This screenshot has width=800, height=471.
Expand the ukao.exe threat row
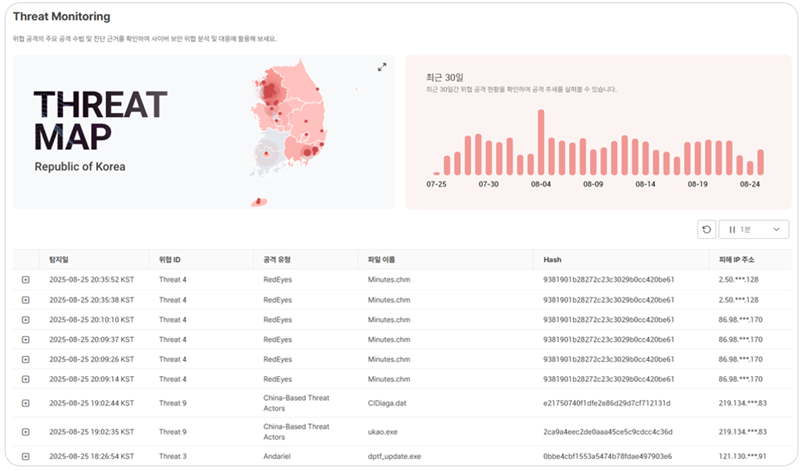(26, 432)
